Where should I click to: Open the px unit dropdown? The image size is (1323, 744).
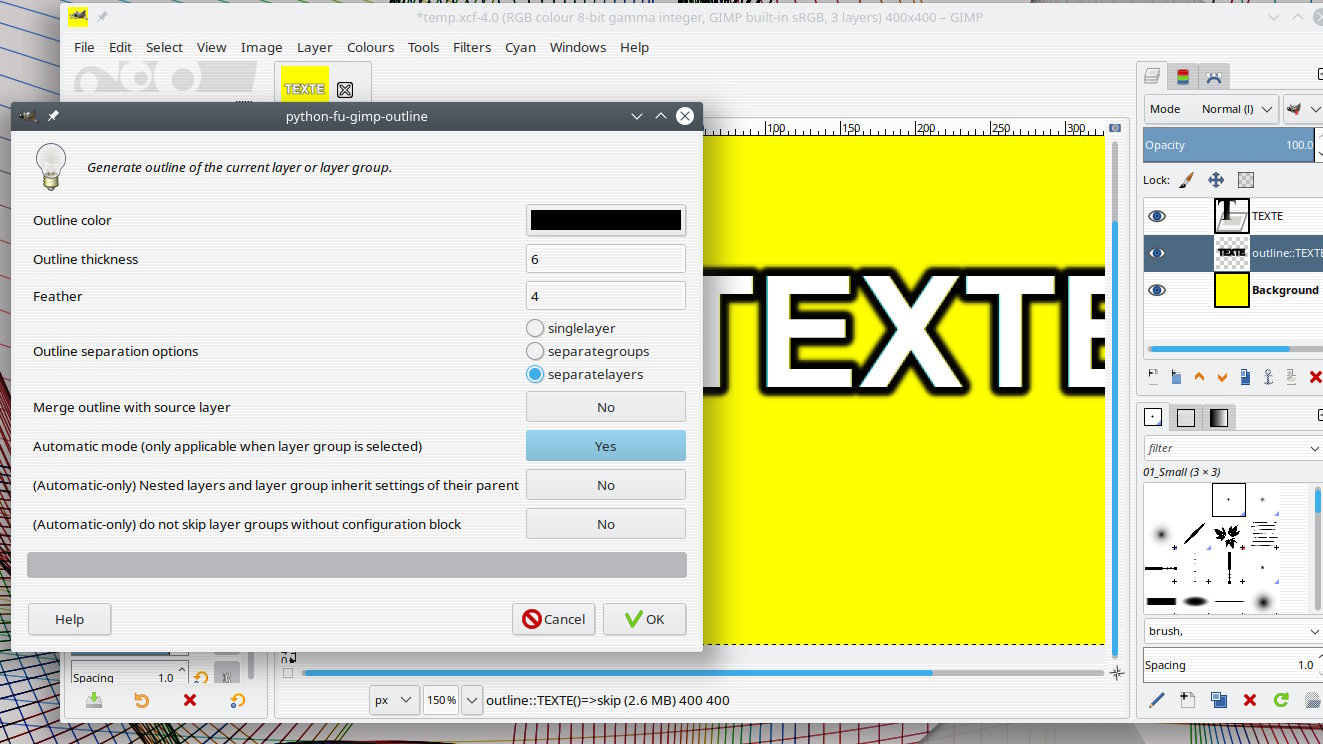(x=394, y=700)
